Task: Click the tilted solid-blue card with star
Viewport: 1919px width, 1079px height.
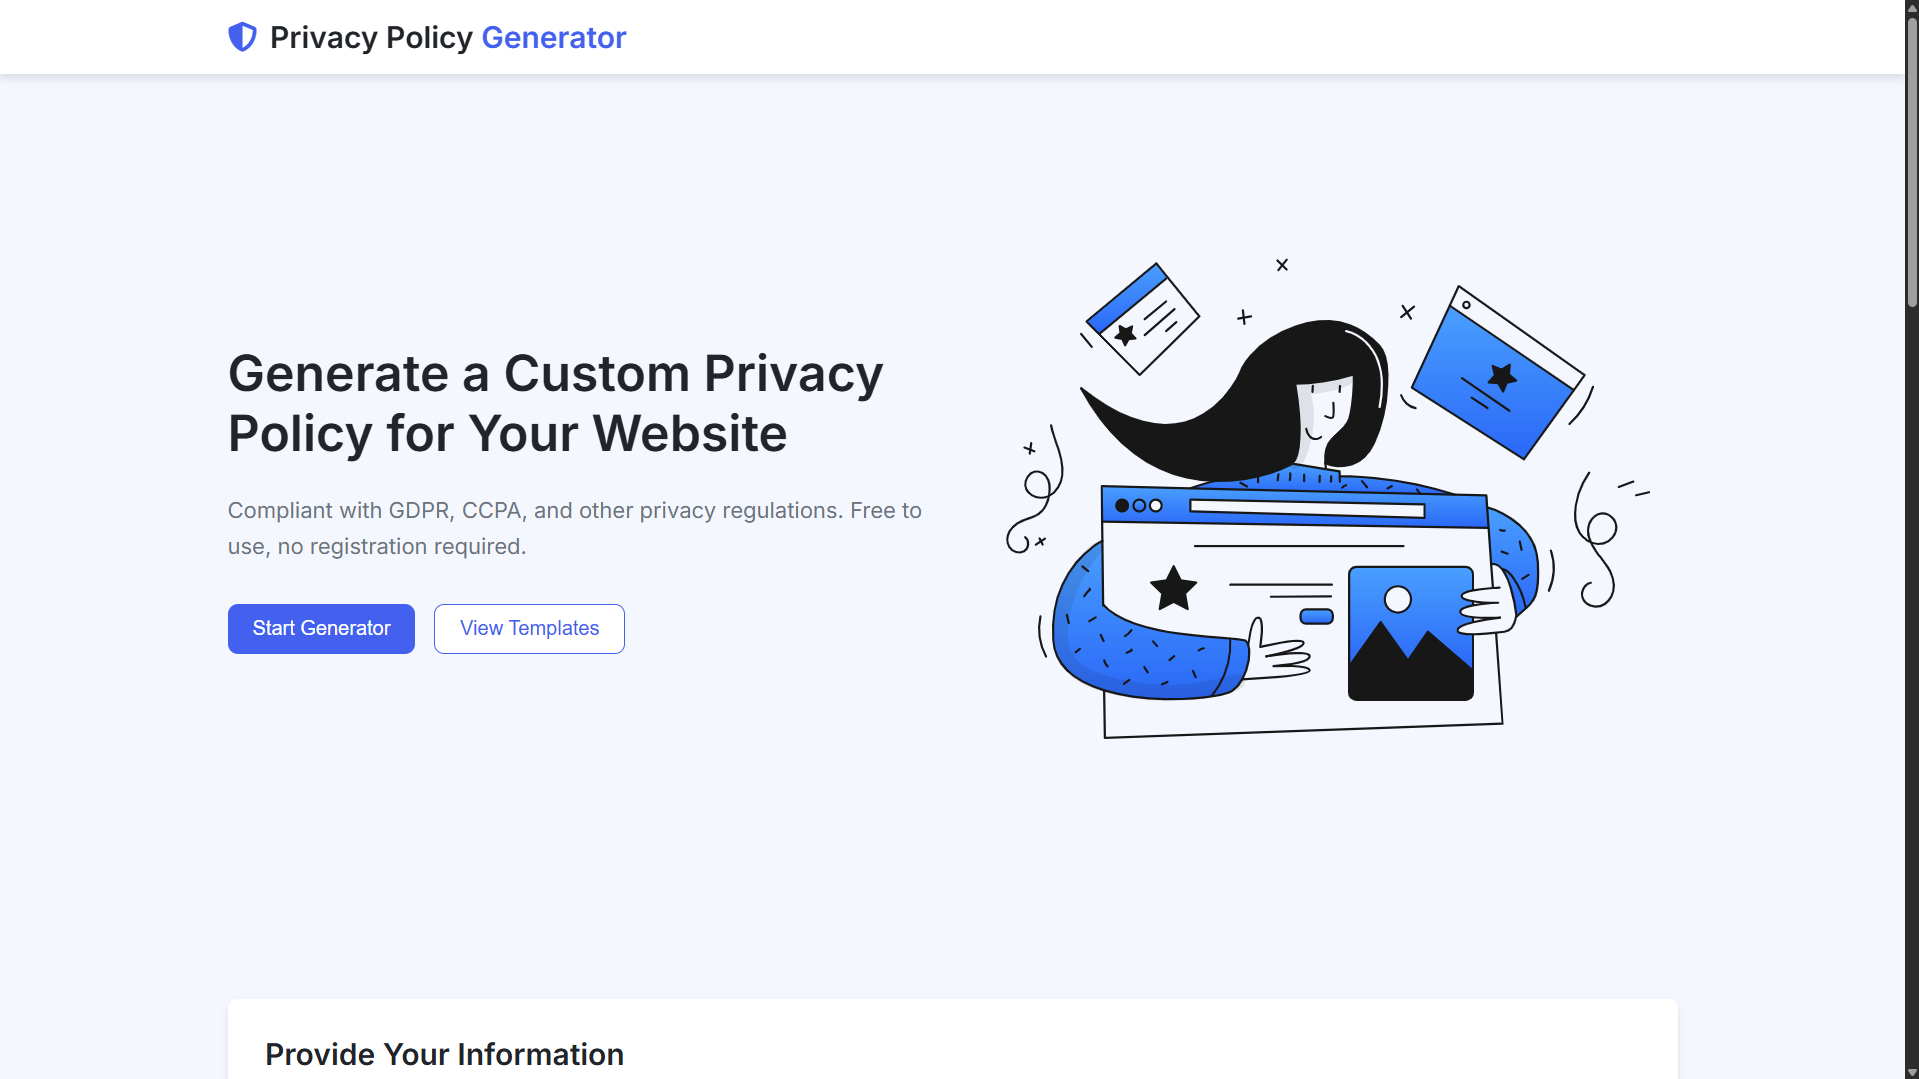Action: [1497, 373]
